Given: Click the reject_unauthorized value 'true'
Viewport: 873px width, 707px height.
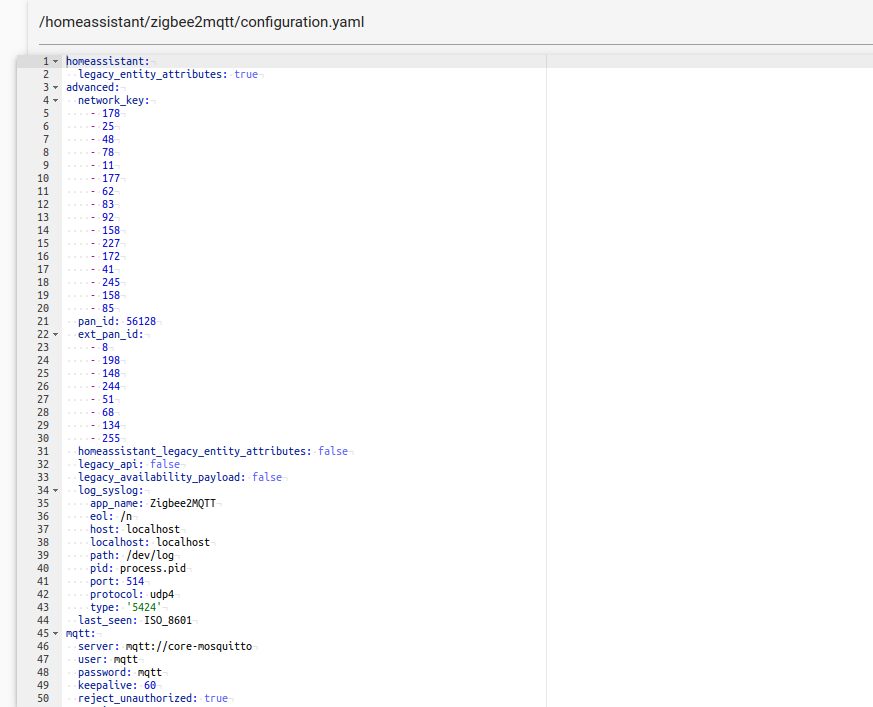Looking at the screenshot, I should [216, 699].
